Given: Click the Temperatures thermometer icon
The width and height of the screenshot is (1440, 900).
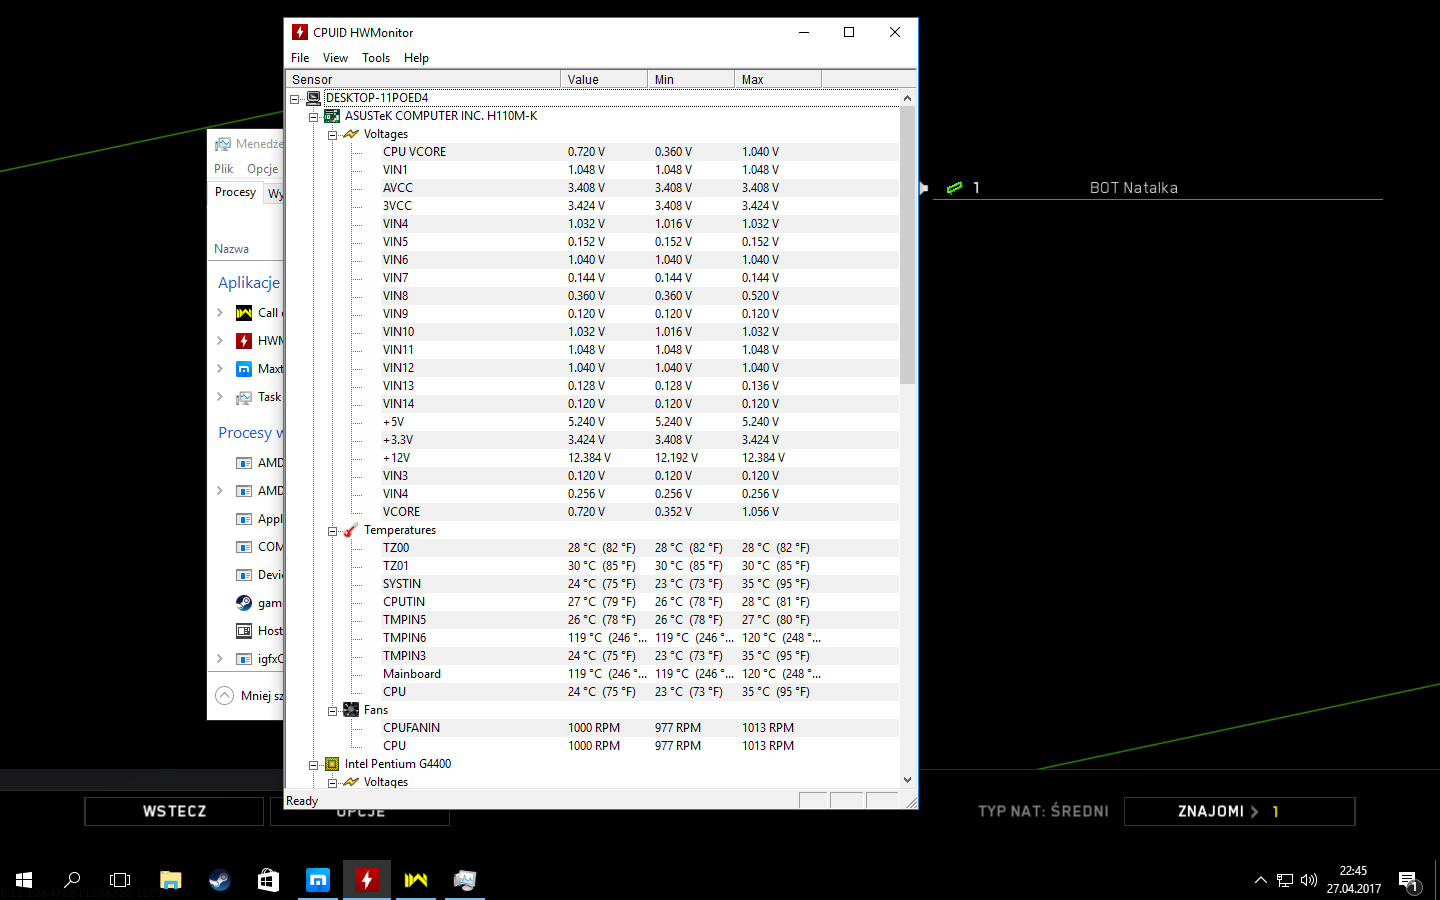Looking at the screenshot, I should coord(351,530).
